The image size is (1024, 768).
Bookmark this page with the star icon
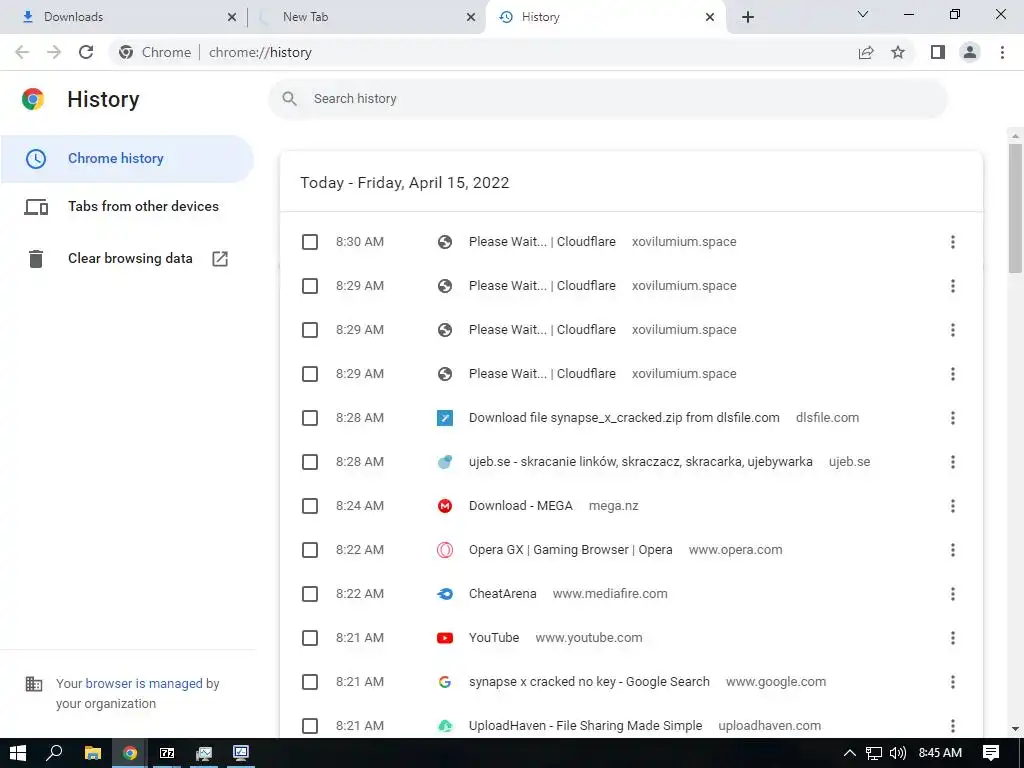pos(898,52)
